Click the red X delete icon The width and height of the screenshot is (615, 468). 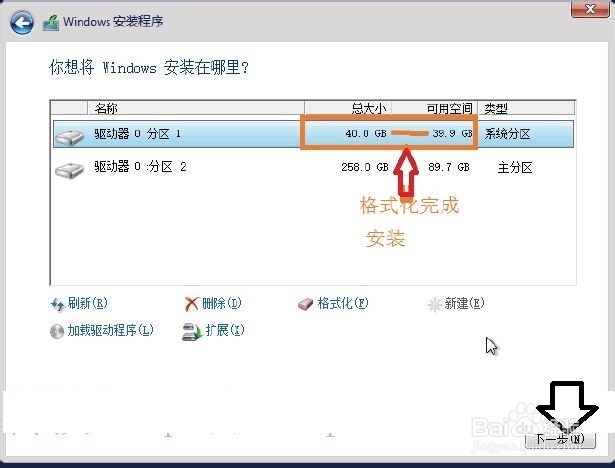(x=191, y=304)
